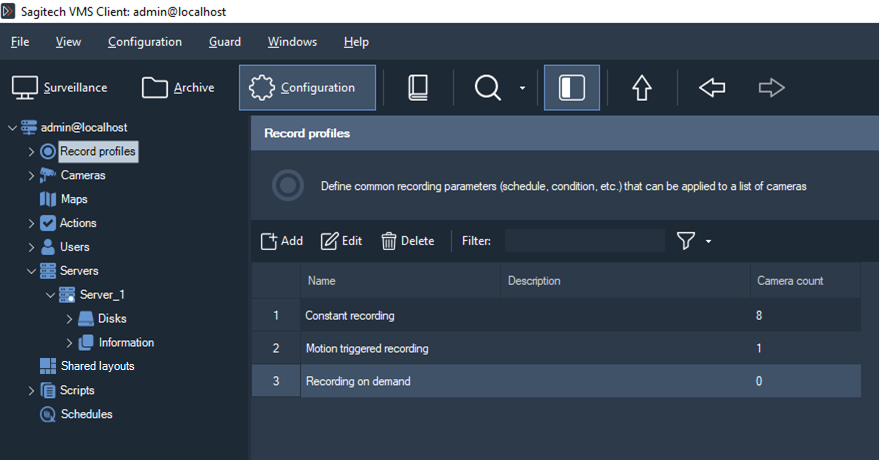The image size is (880, 461).
Task: Click the up arrow toolbar icon
Action: (x=642, y=88)
